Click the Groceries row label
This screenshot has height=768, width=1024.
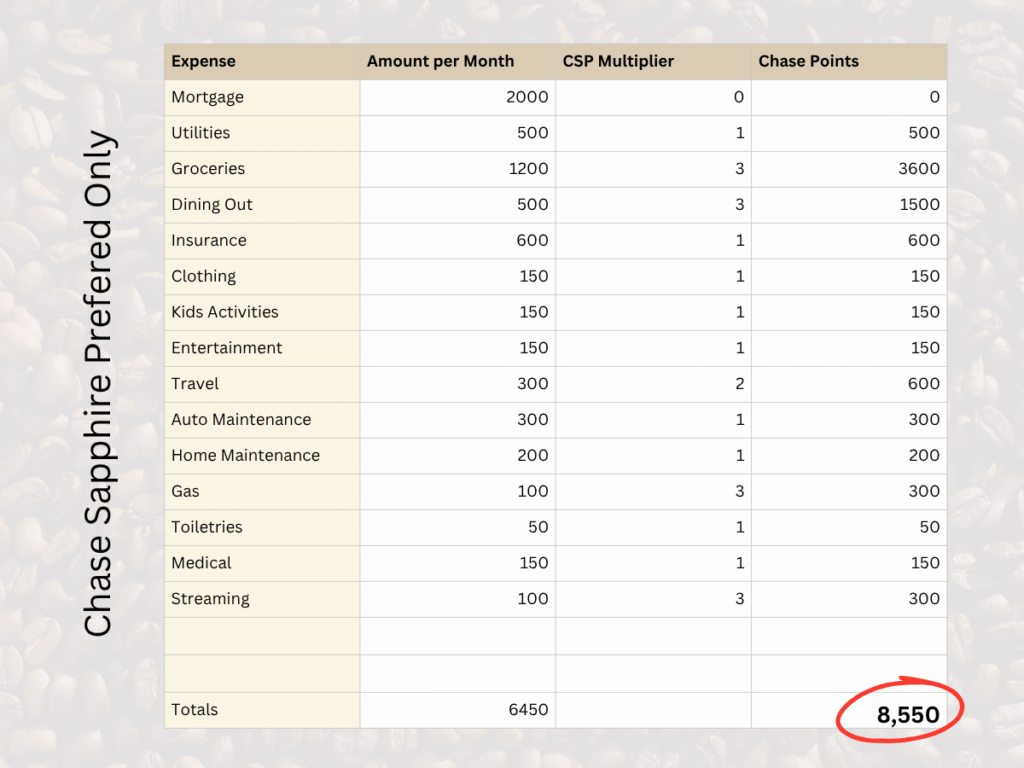click(208, 169)
